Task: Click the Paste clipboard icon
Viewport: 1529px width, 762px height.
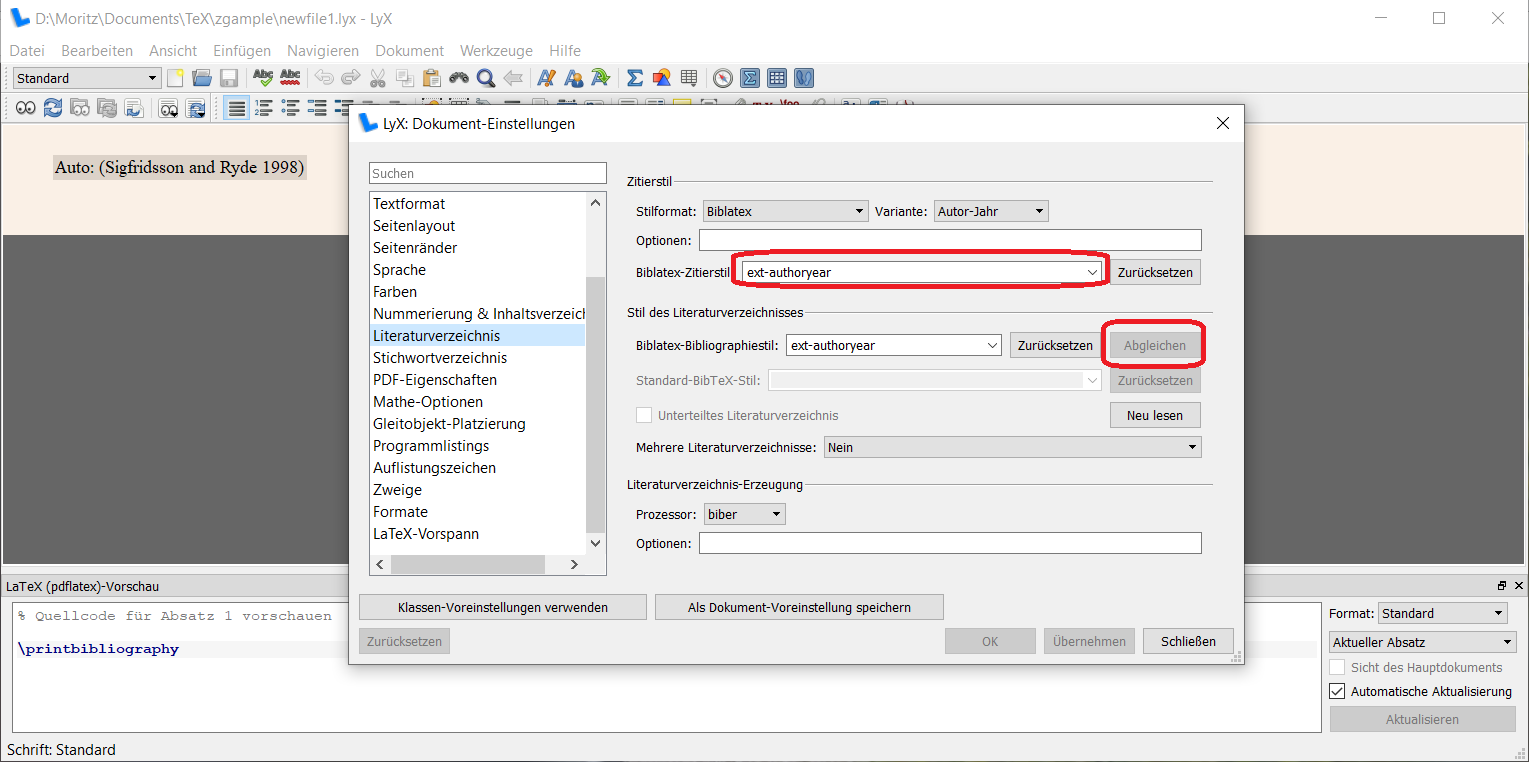Action: tap(432, 78)
